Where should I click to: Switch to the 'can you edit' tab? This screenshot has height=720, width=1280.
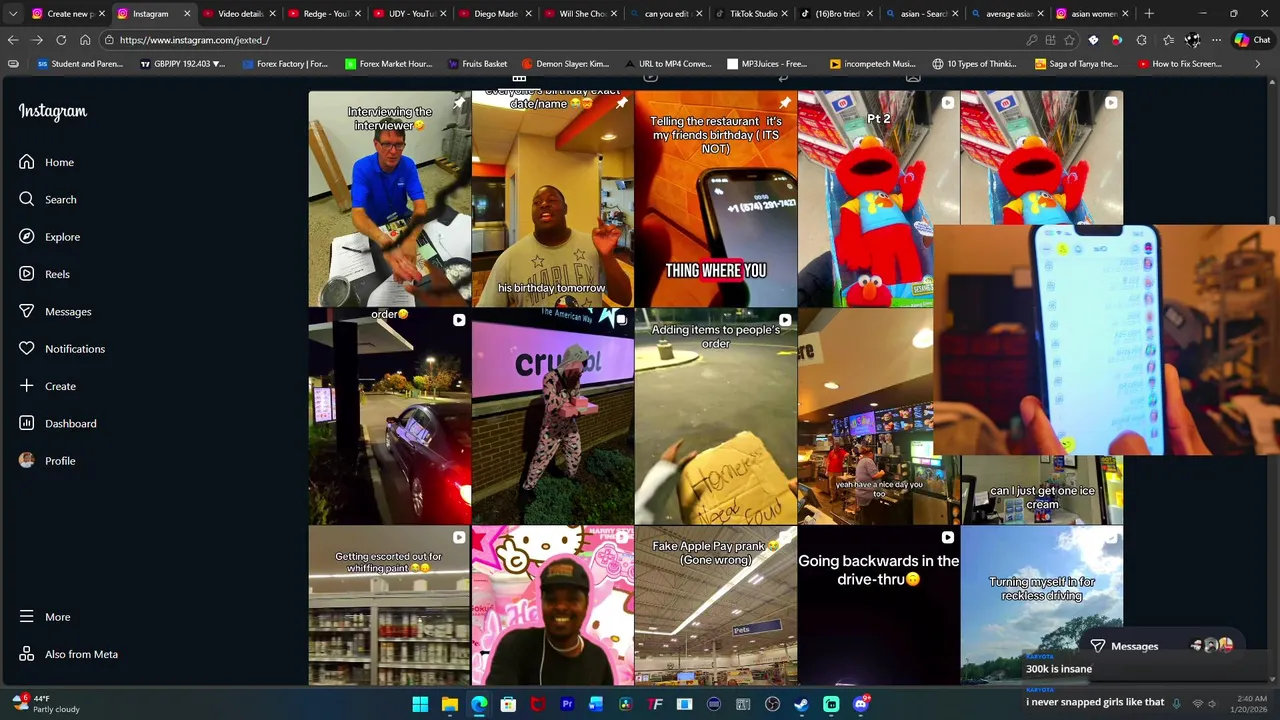click(665, 14)
